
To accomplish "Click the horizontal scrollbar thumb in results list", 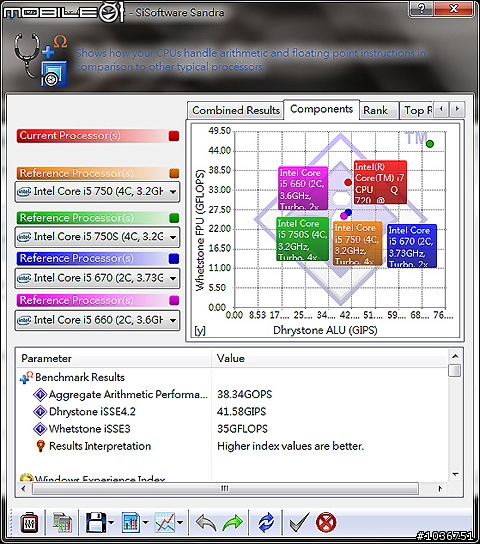I will coord(225,488).
